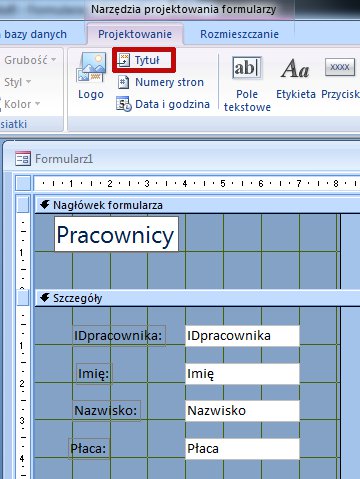
Task: Open the Grubość dropdown
Action: (30, 60)
